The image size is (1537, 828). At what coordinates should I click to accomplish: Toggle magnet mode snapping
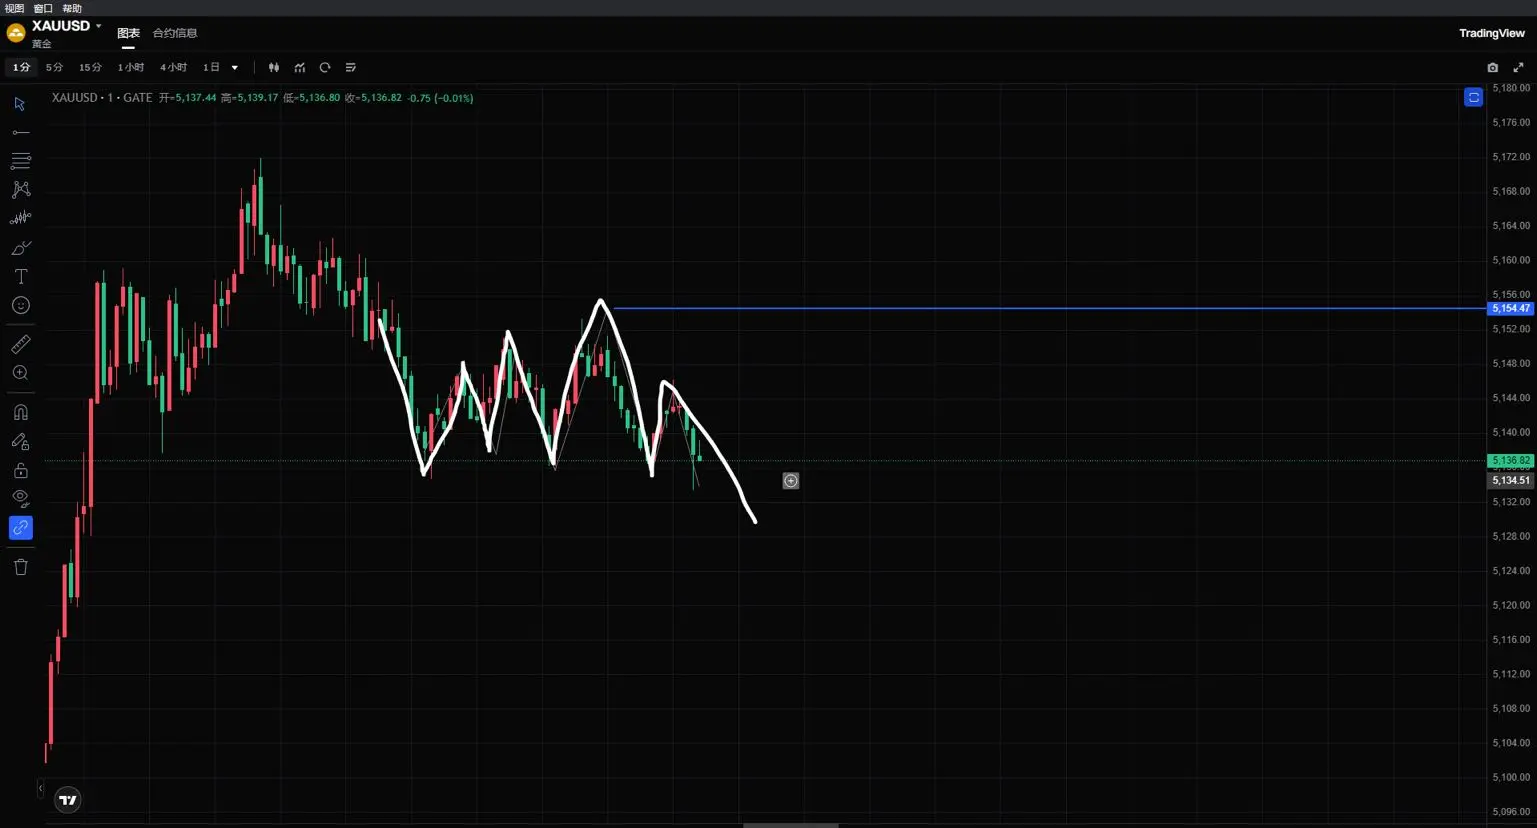point(20,412)
